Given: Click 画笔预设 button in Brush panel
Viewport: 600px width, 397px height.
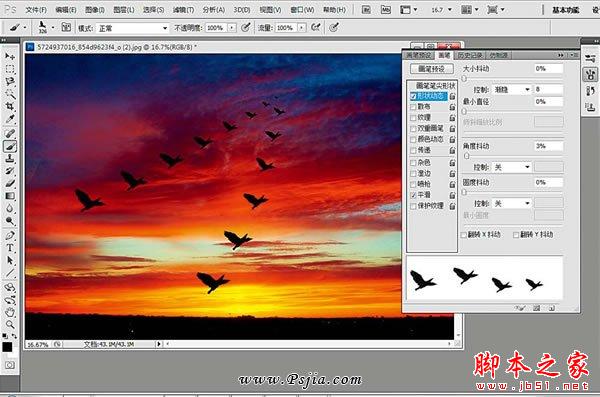Looking at the screenshot, I should click(x=432, y=69).
